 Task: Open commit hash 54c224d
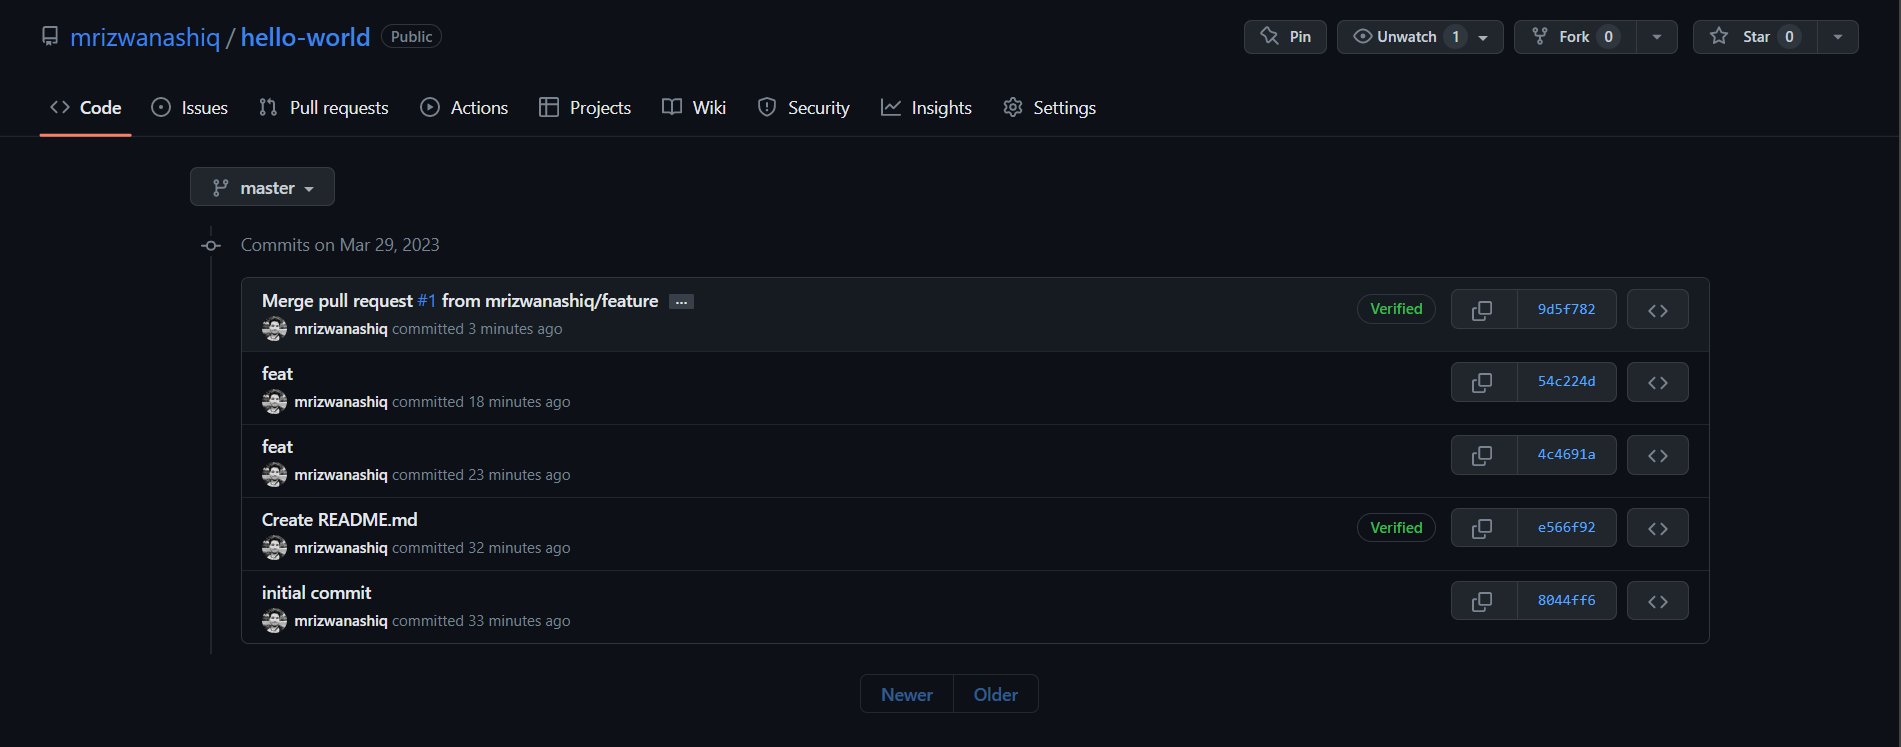point(1567,382)
